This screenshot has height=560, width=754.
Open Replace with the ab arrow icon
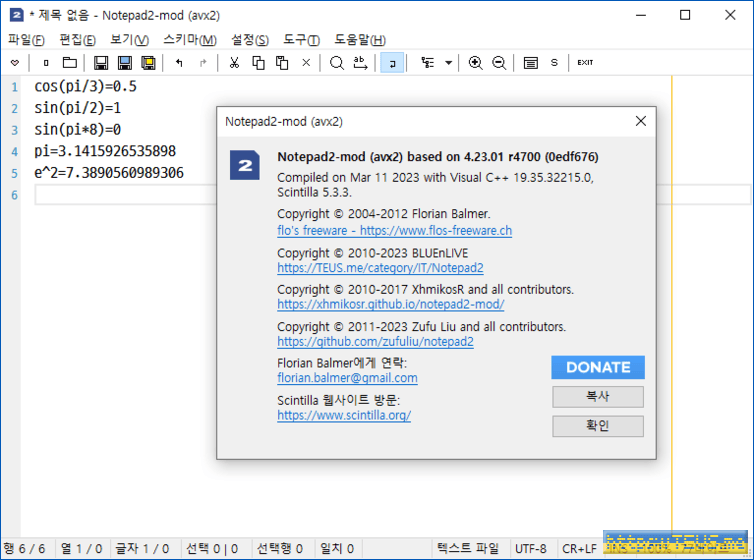(x=361, y=63)
